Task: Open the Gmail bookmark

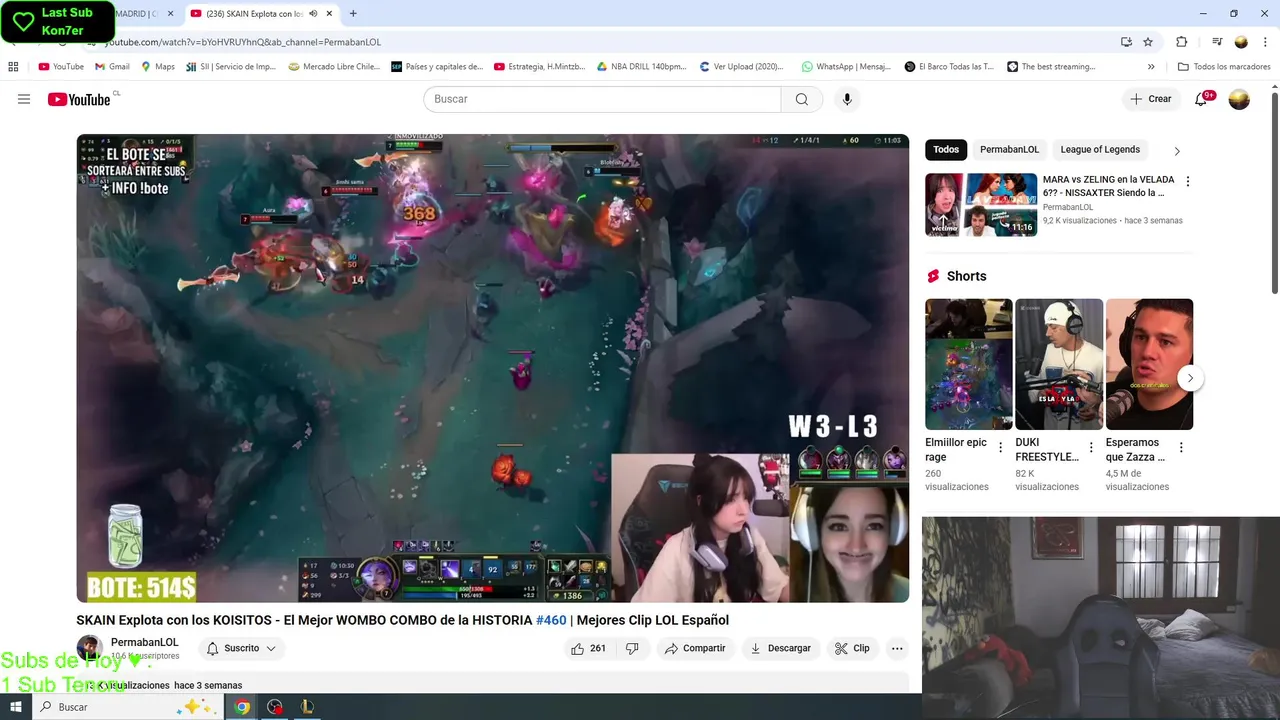Action: pos(112,67)
